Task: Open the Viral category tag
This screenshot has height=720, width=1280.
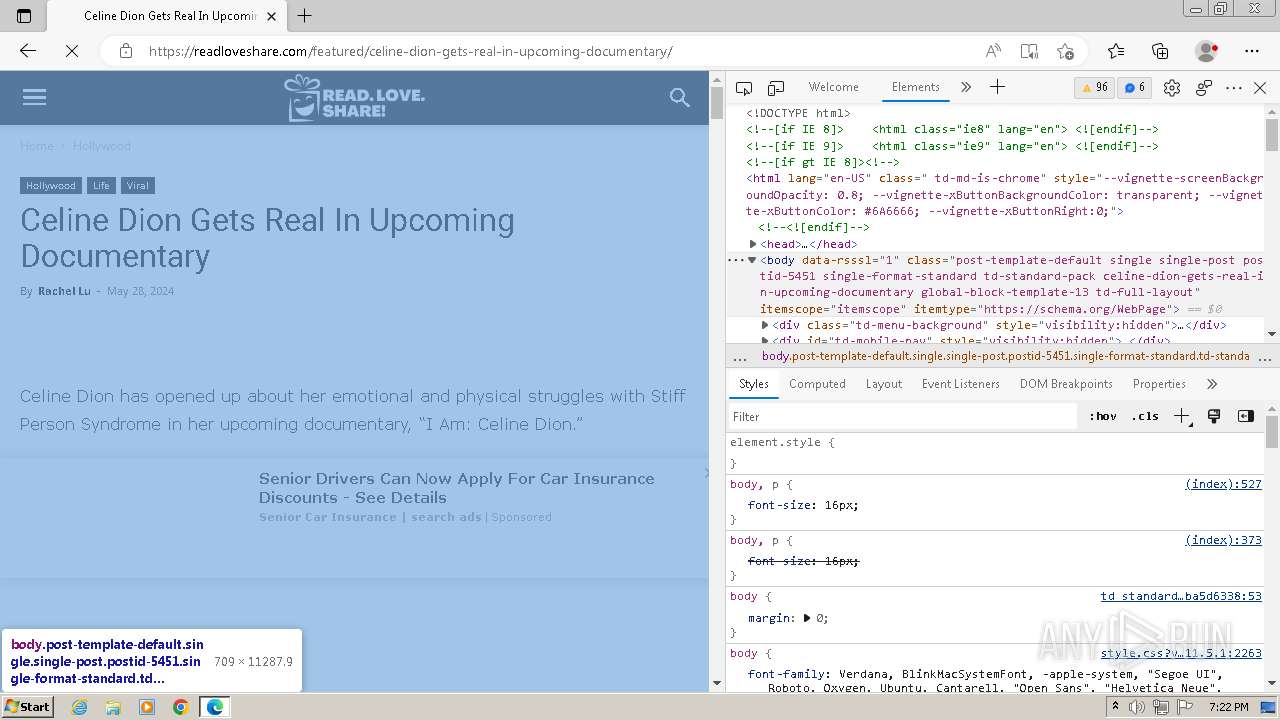Action: 138,186
